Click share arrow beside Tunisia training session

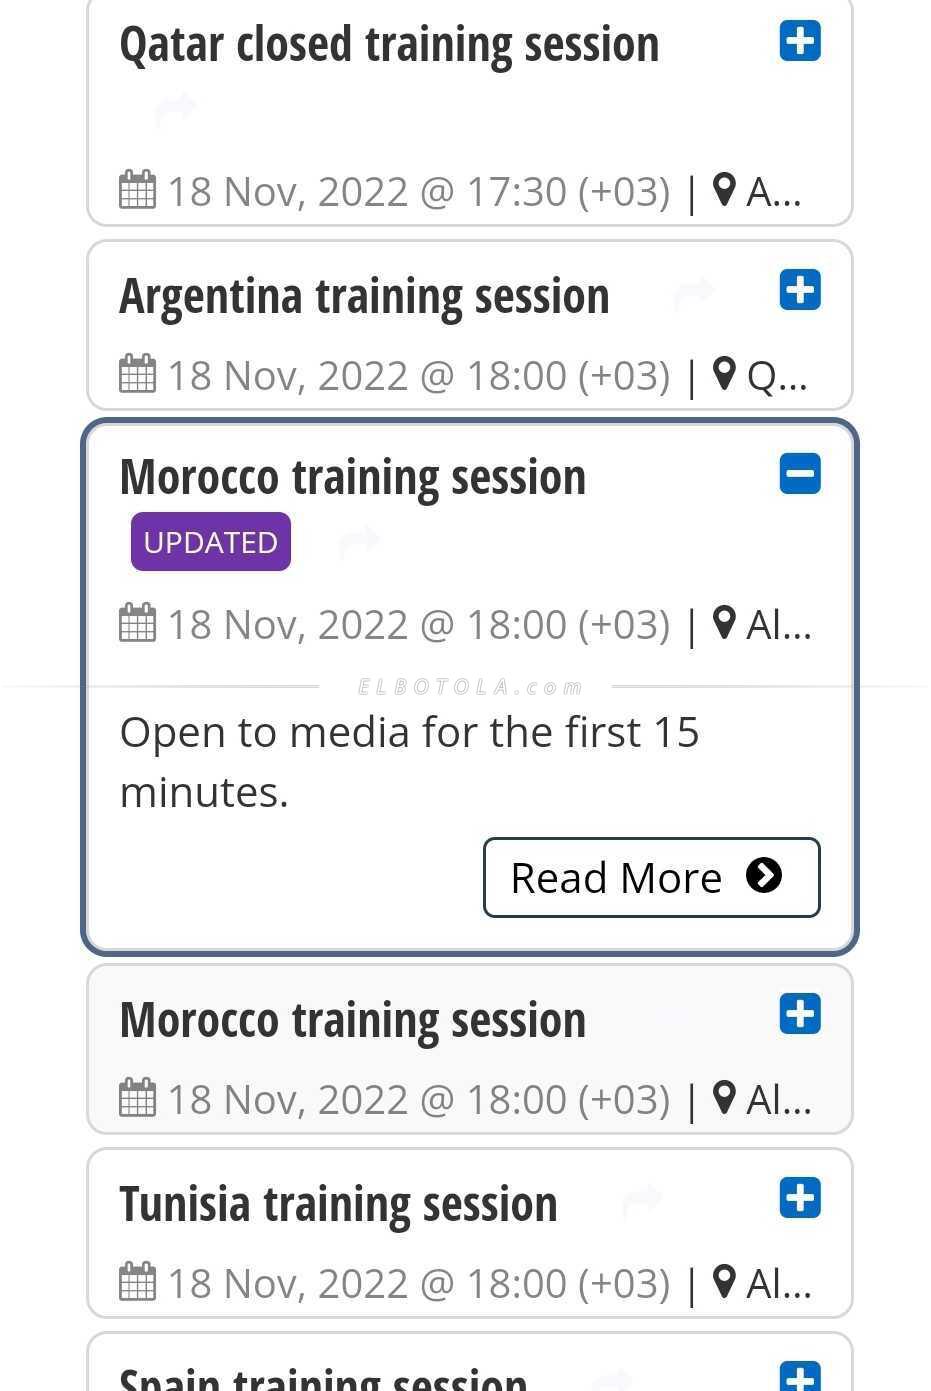(x=642, y=1199)
